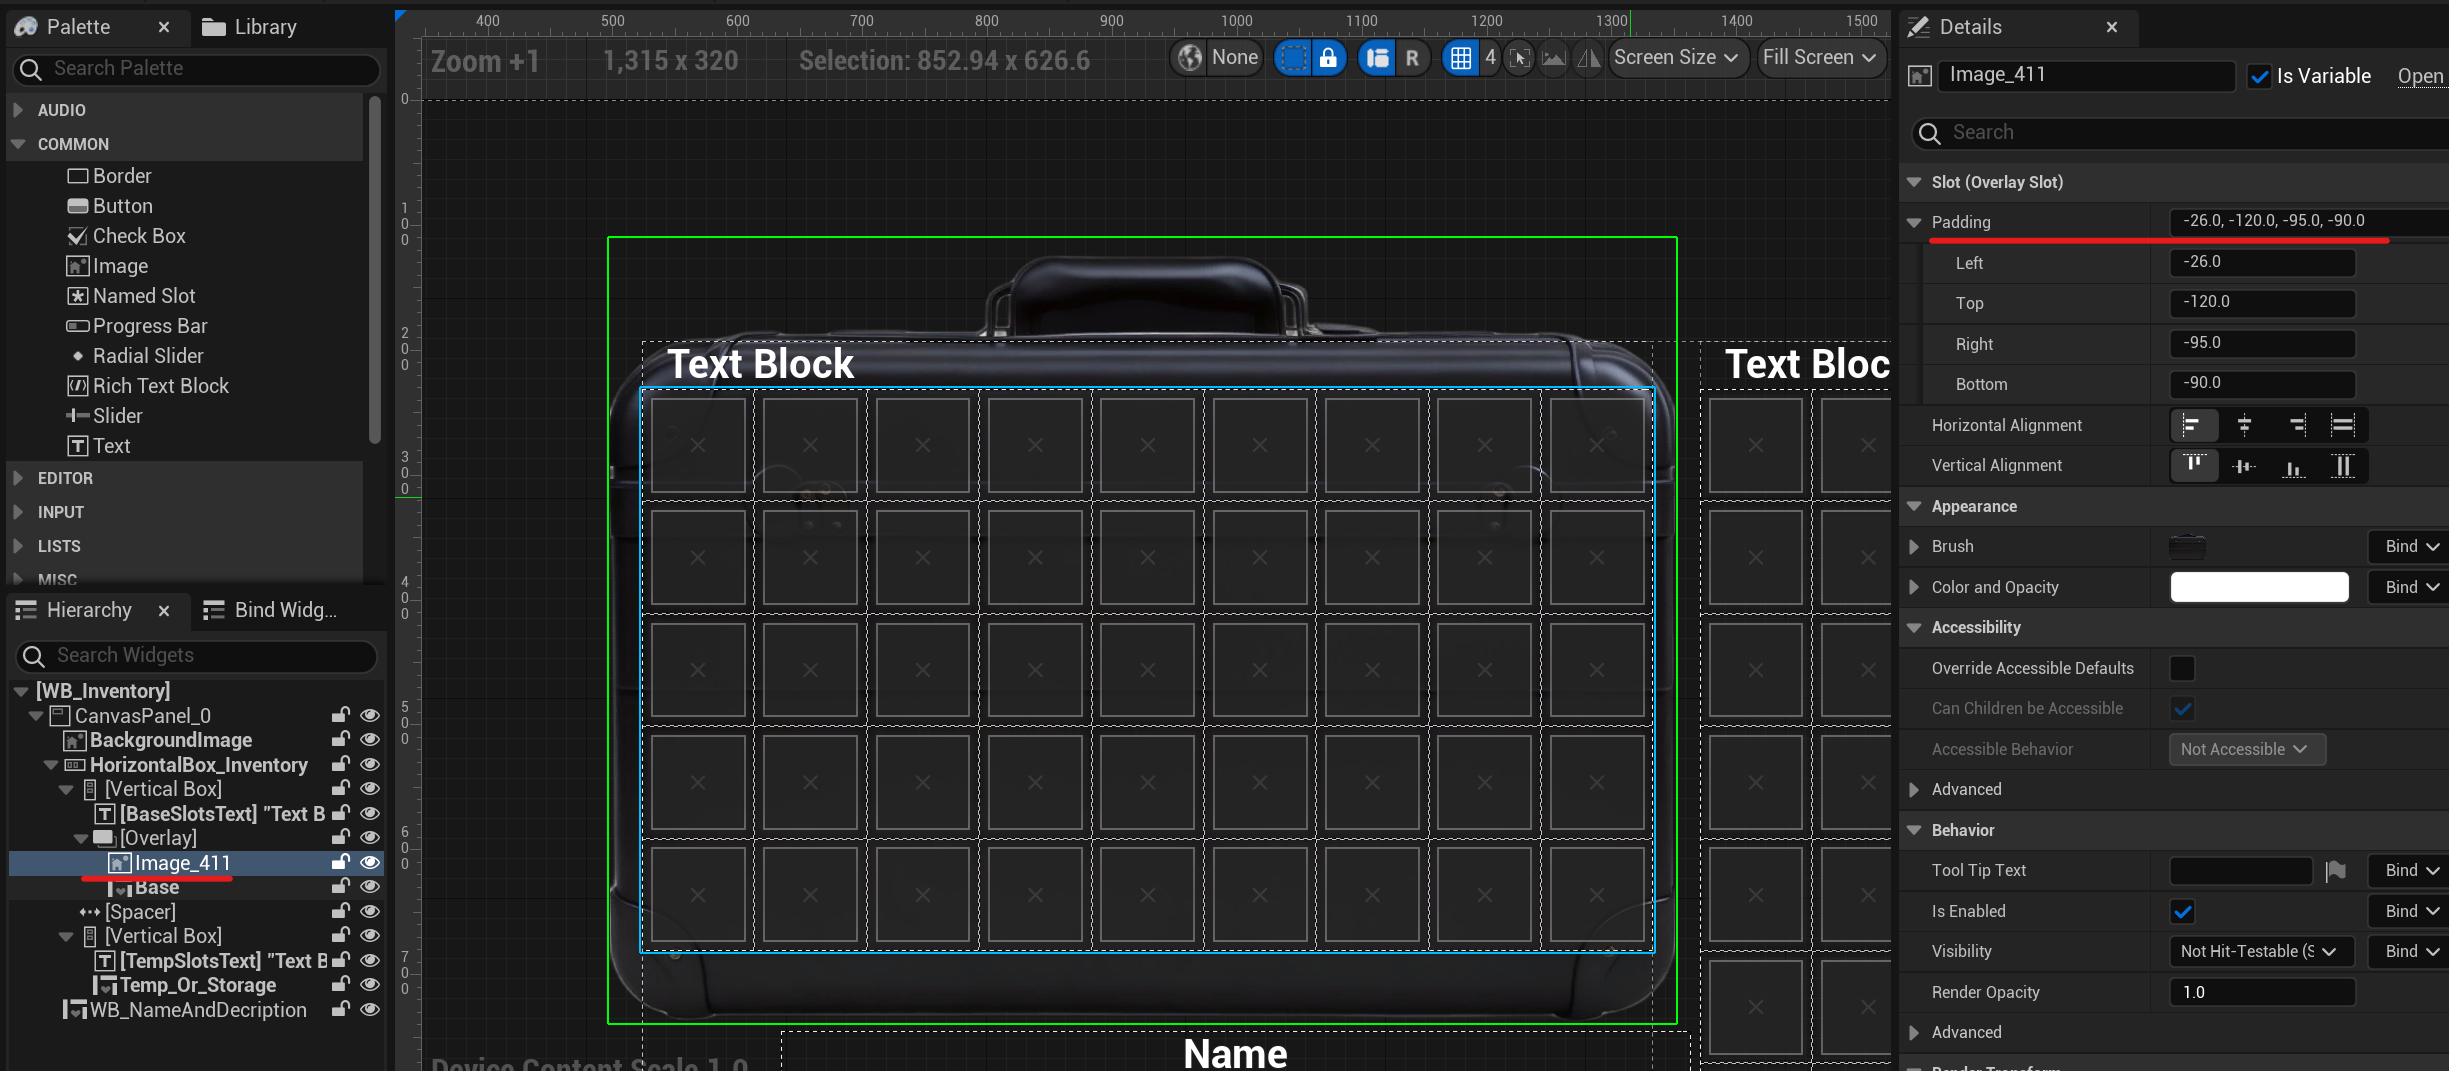Focus the Search Palette field

coord(197,68)
